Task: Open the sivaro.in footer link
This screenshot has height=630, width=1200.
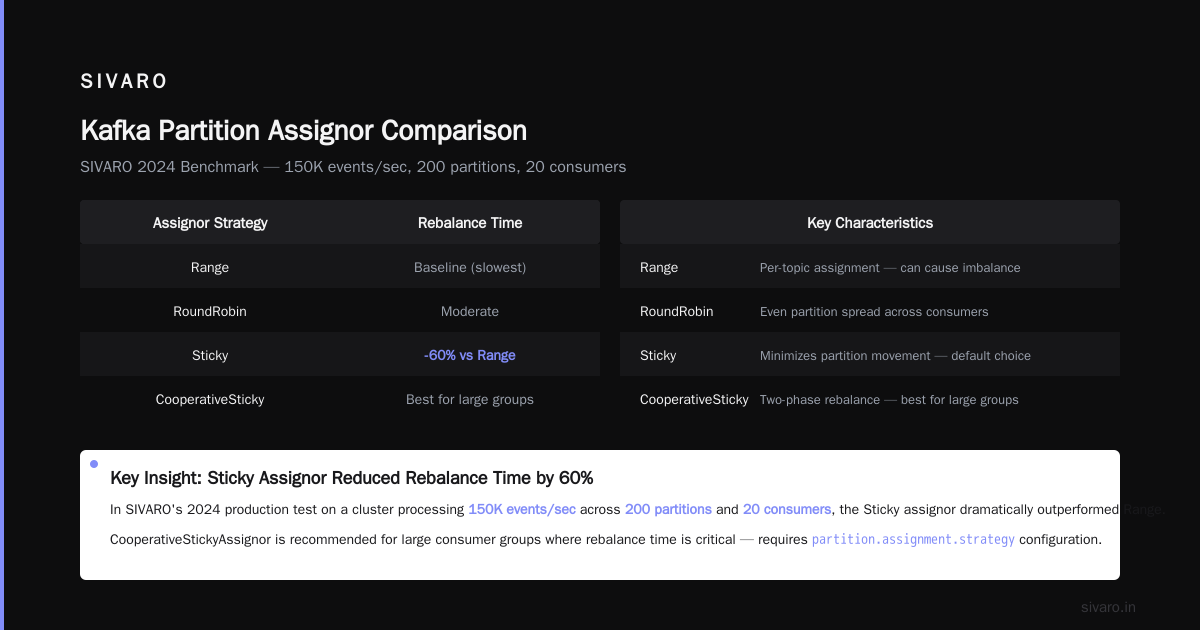Action: (x=1108, y=607)
